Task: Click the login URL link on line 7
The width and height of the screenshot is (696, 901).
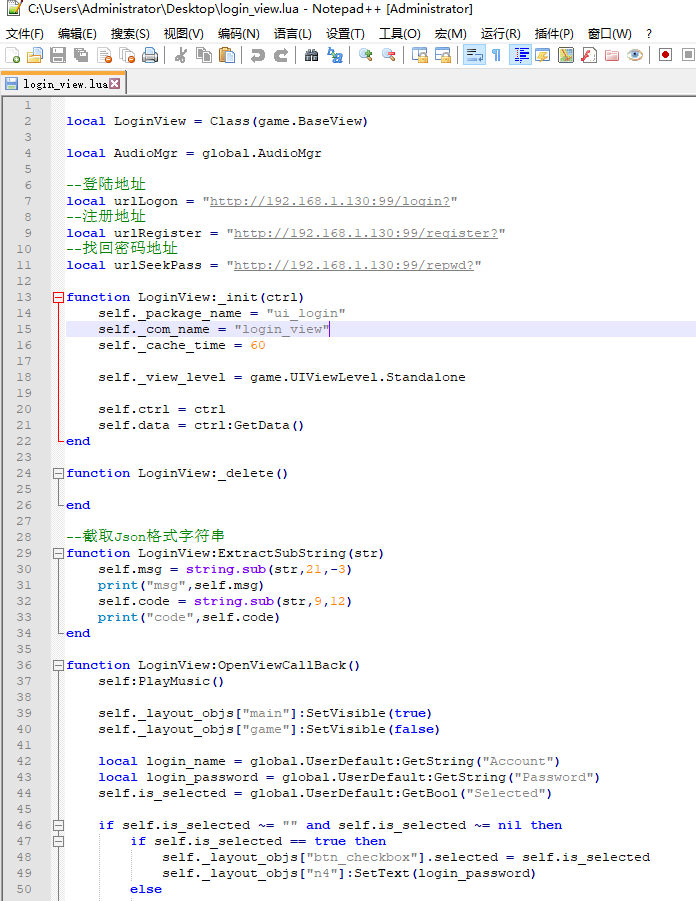Action: 329,201
